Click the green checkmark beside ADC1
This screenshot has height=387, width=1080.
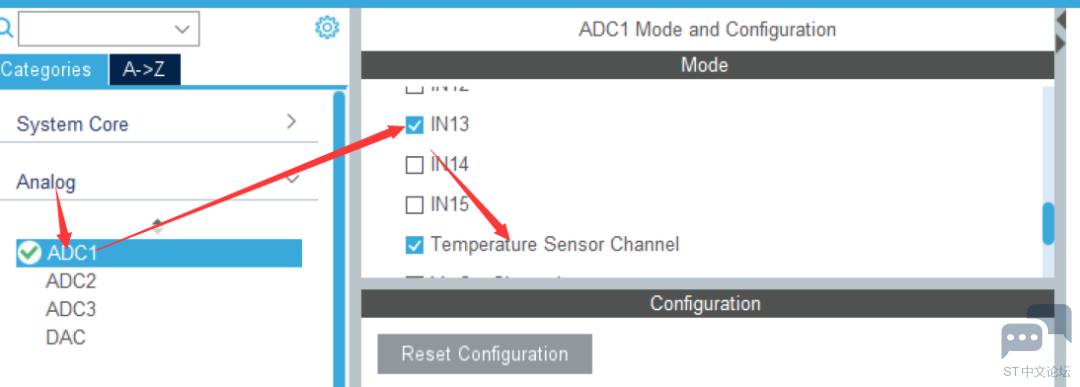point(28,253)
